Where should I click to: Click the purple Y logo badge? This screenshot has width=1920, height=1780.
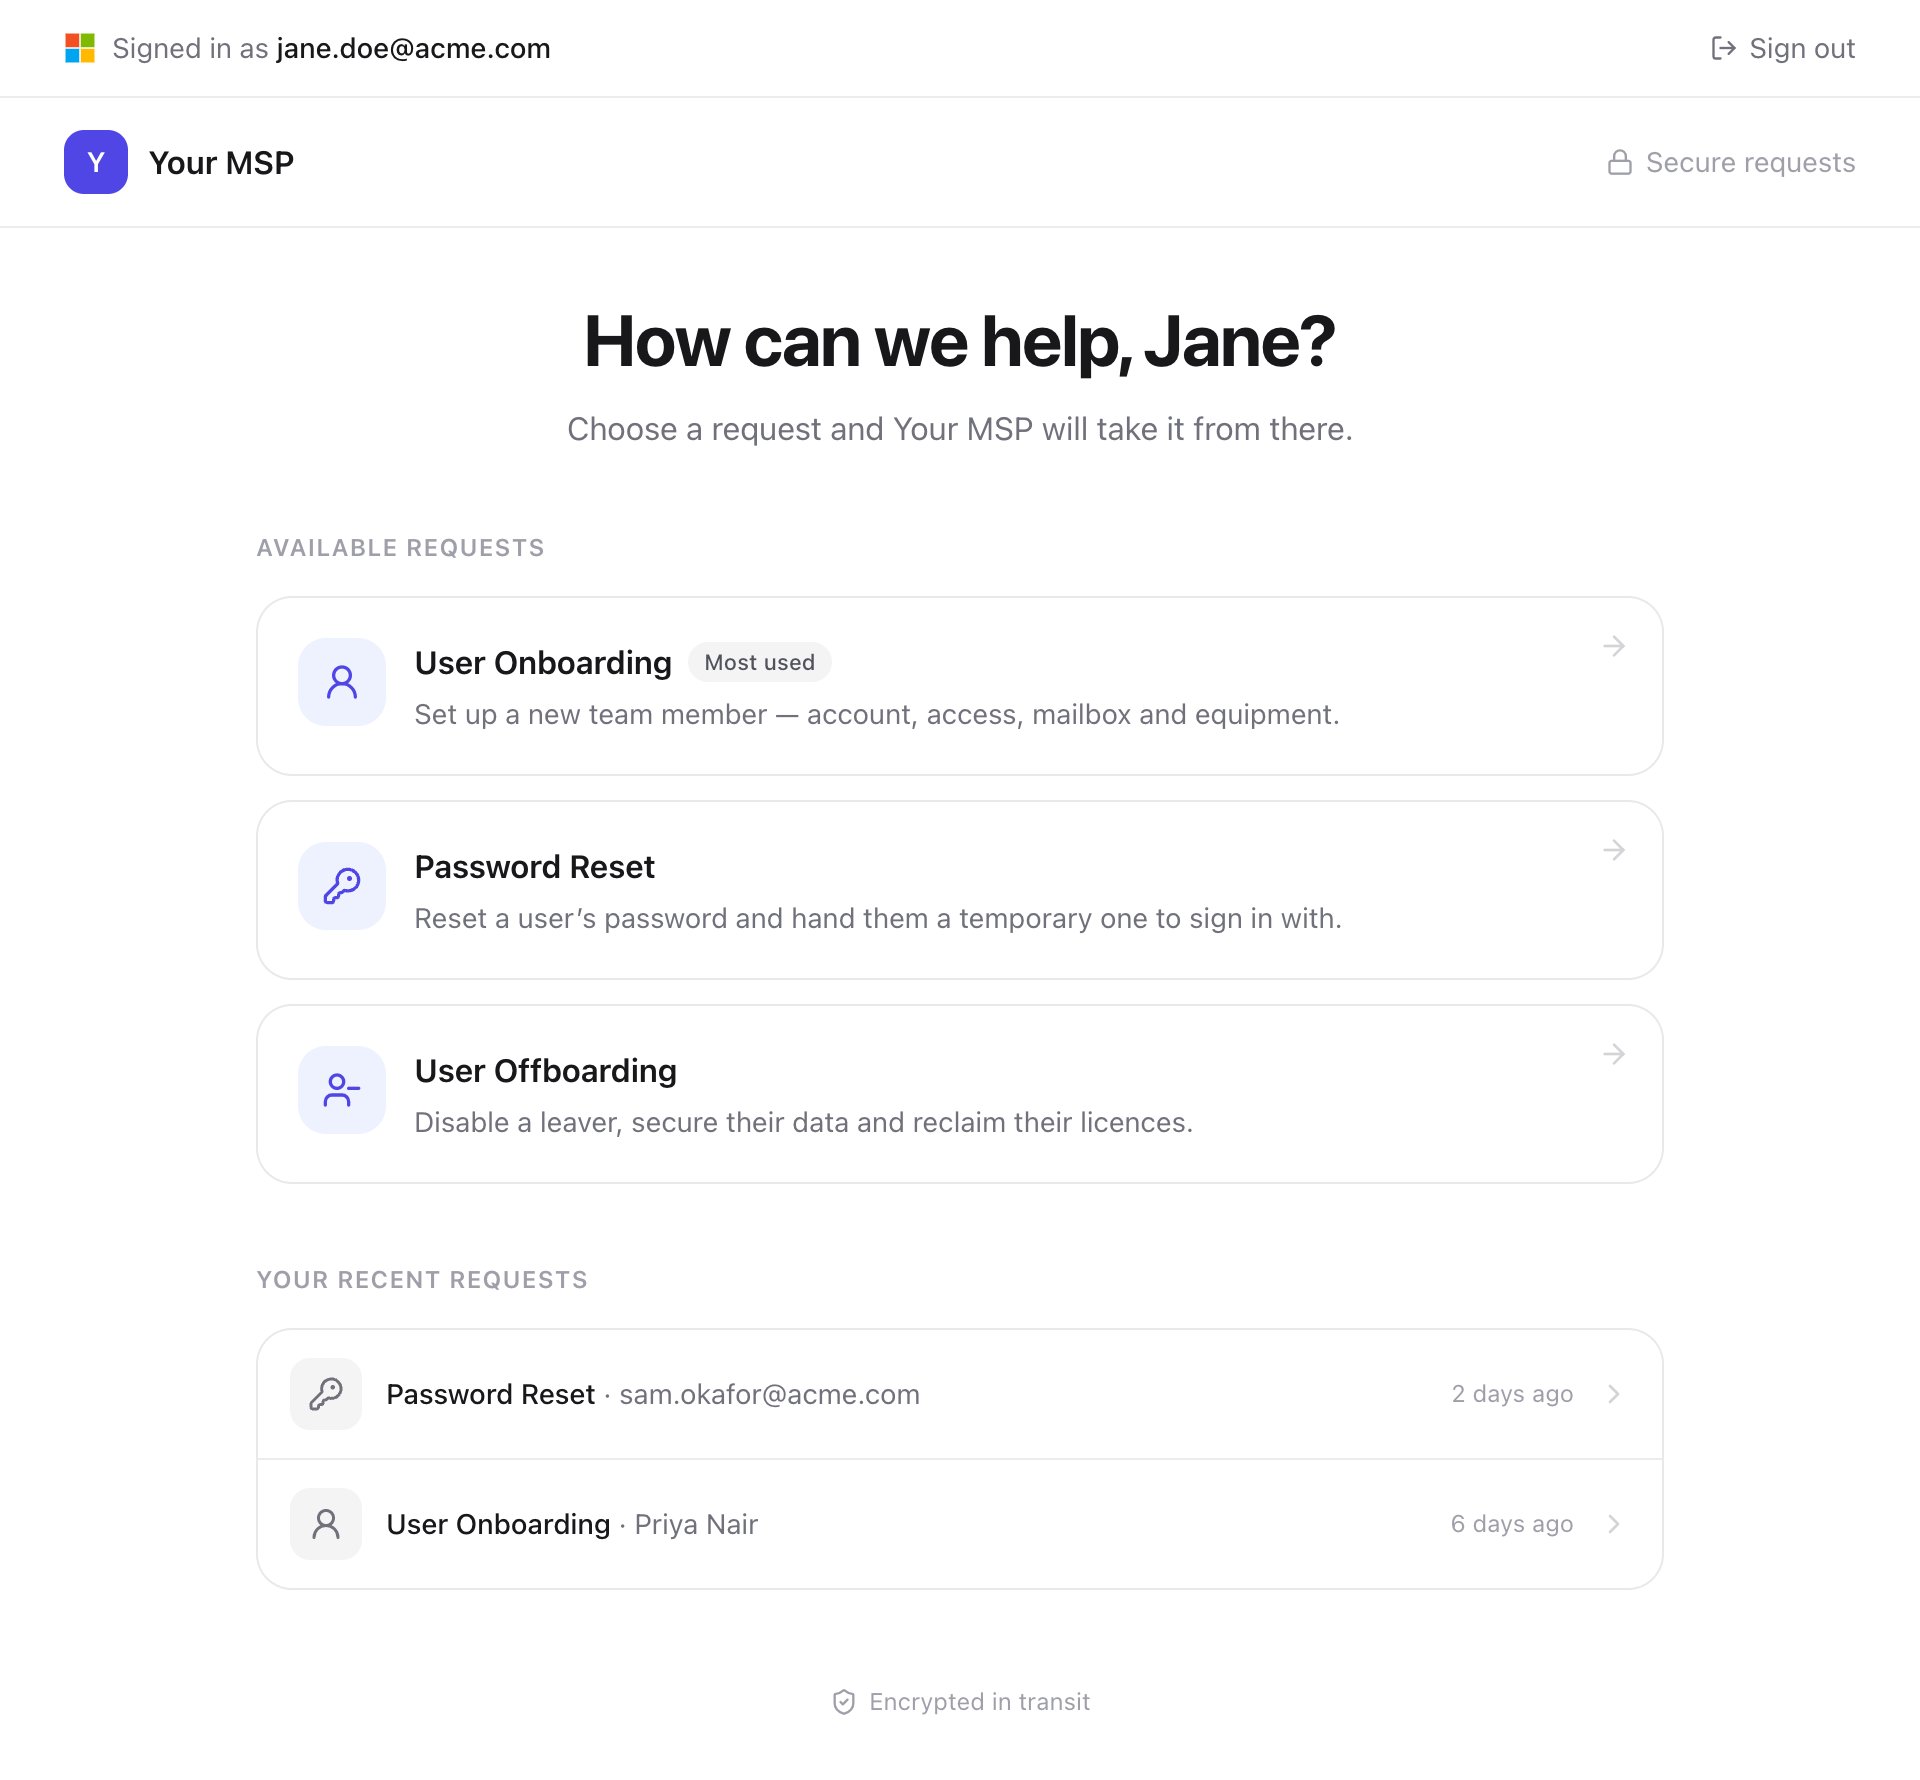(96, 162)
